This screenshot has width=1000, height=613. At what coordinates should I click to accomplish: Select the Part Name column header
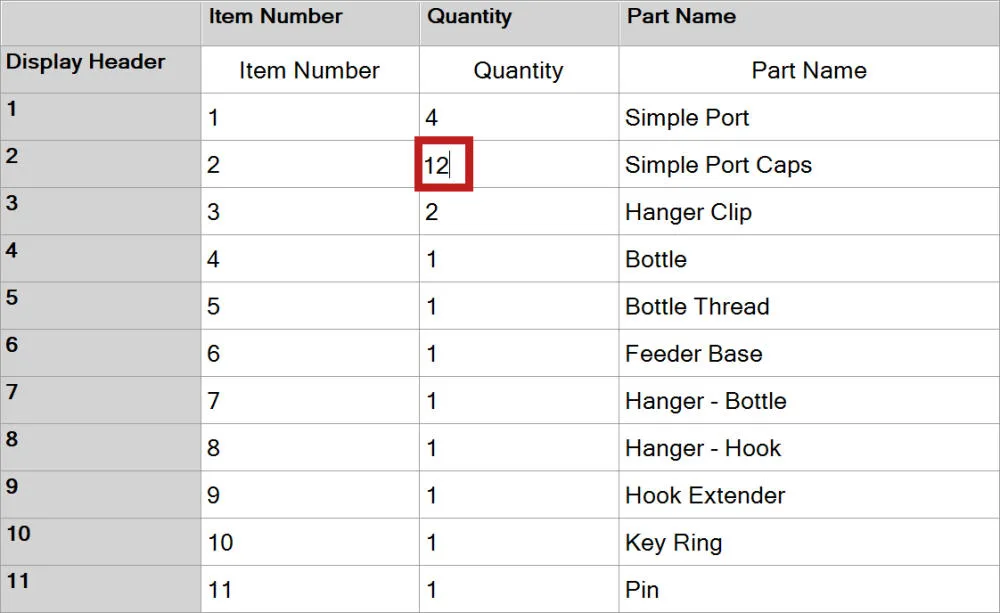[x=809, y=22]
